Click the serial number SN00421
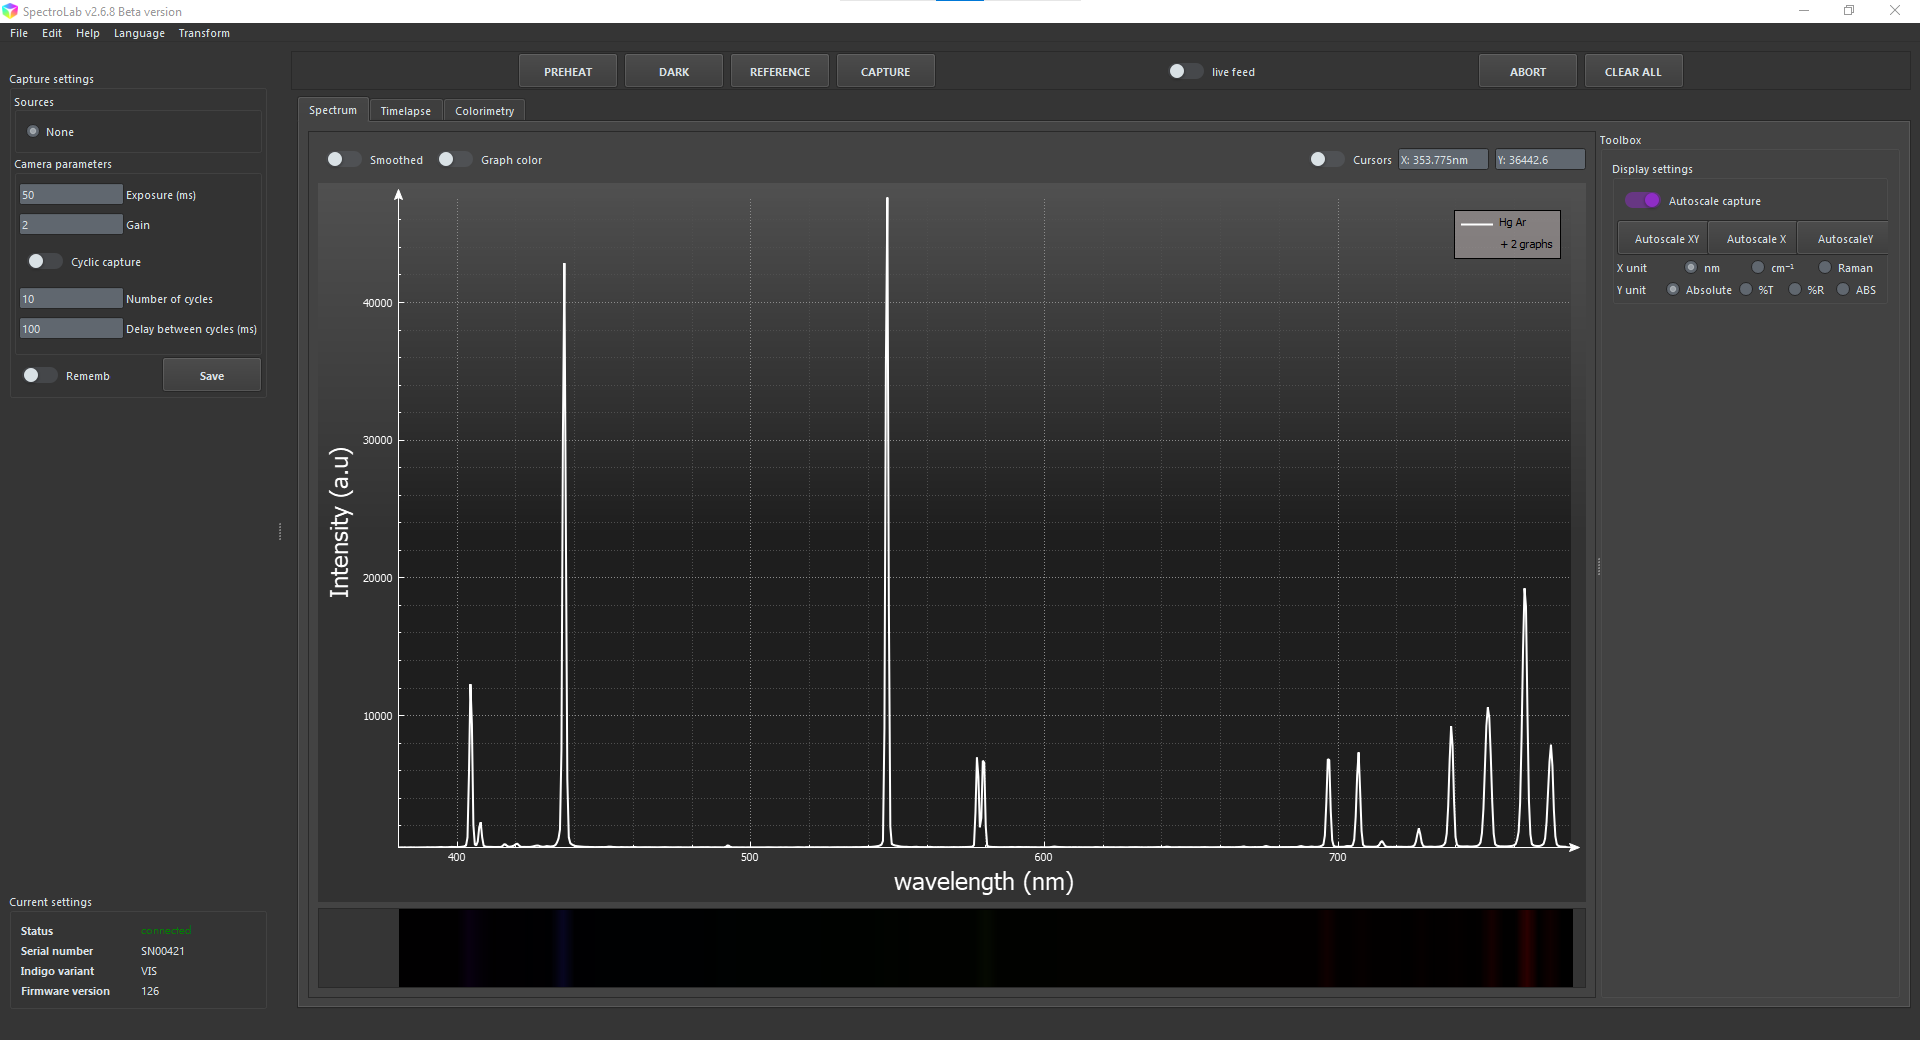The height and width of the screenshot is (1040, 1920). pos(163,951)
